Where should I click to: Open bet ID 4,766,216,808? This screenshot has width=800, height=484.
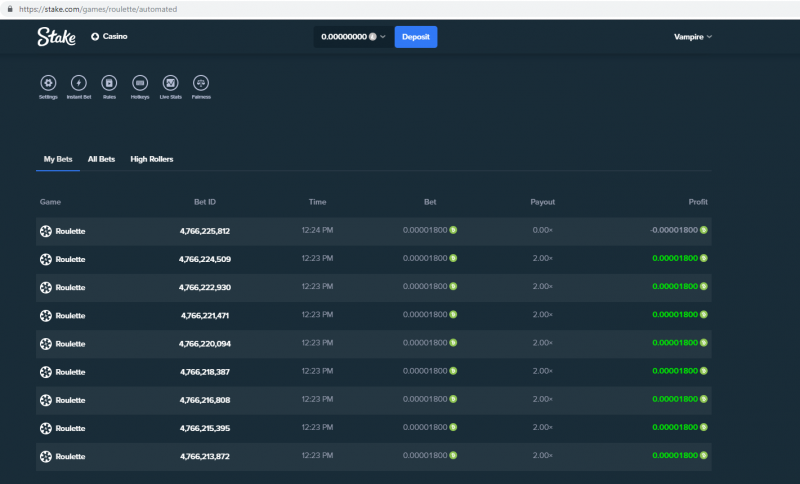pyautogui.click(x=205, y=400)
